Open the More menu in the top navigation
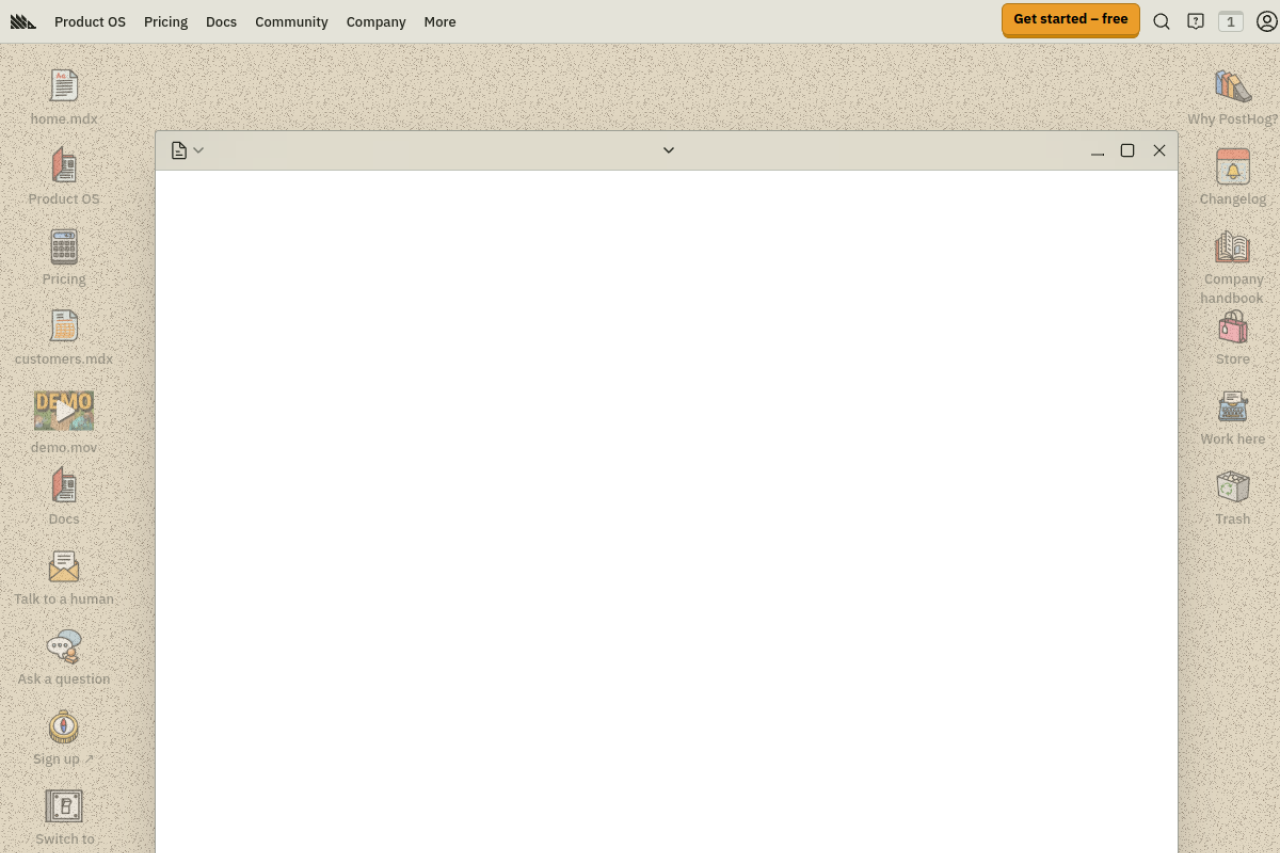Viewport: 1280px width, 853px height. [440, 21]
